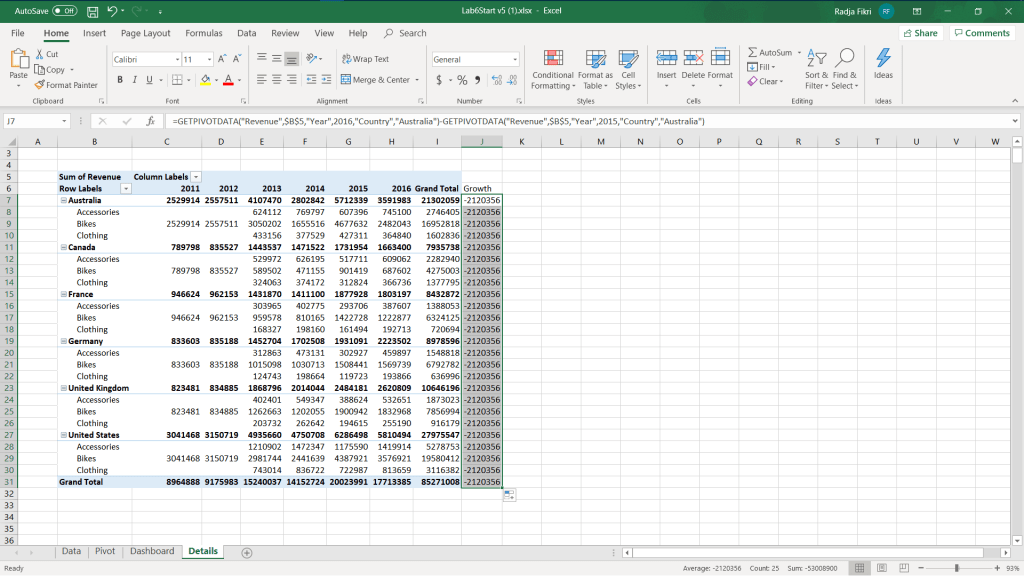Click the Format Painter icon
The height and width of the screenshot is (576, 1024).
(x=40, y=85)
